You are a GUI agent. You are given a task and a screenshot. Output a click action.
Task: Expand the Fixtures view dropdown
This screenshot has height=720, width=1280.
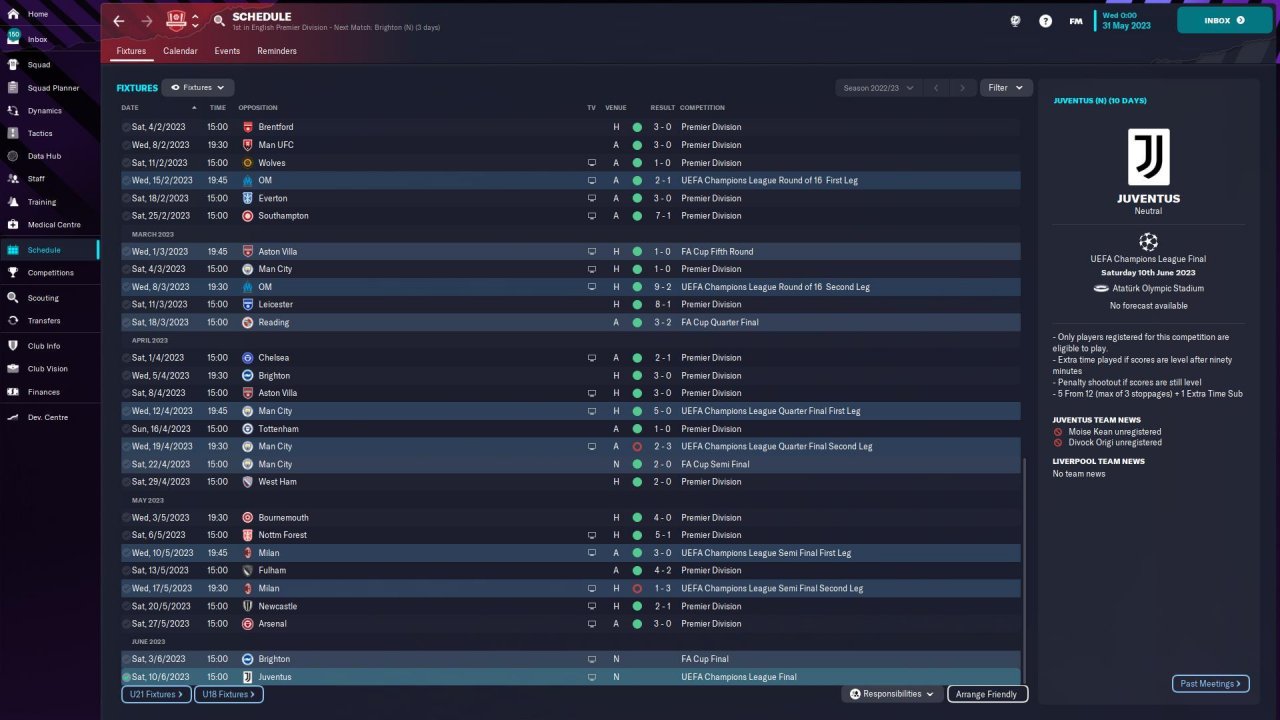(198, 88)
